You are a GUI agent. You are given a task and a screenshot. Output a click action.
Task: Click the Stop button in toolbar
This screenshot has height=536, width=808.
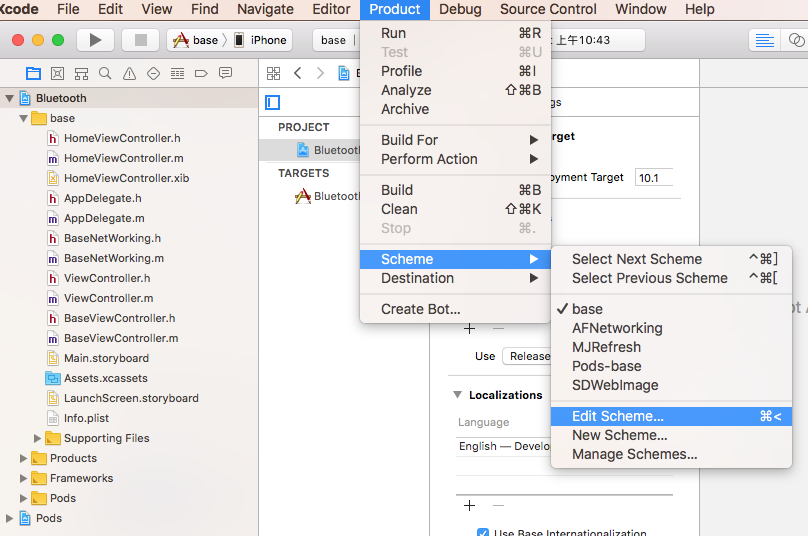[x=140, y=40]
